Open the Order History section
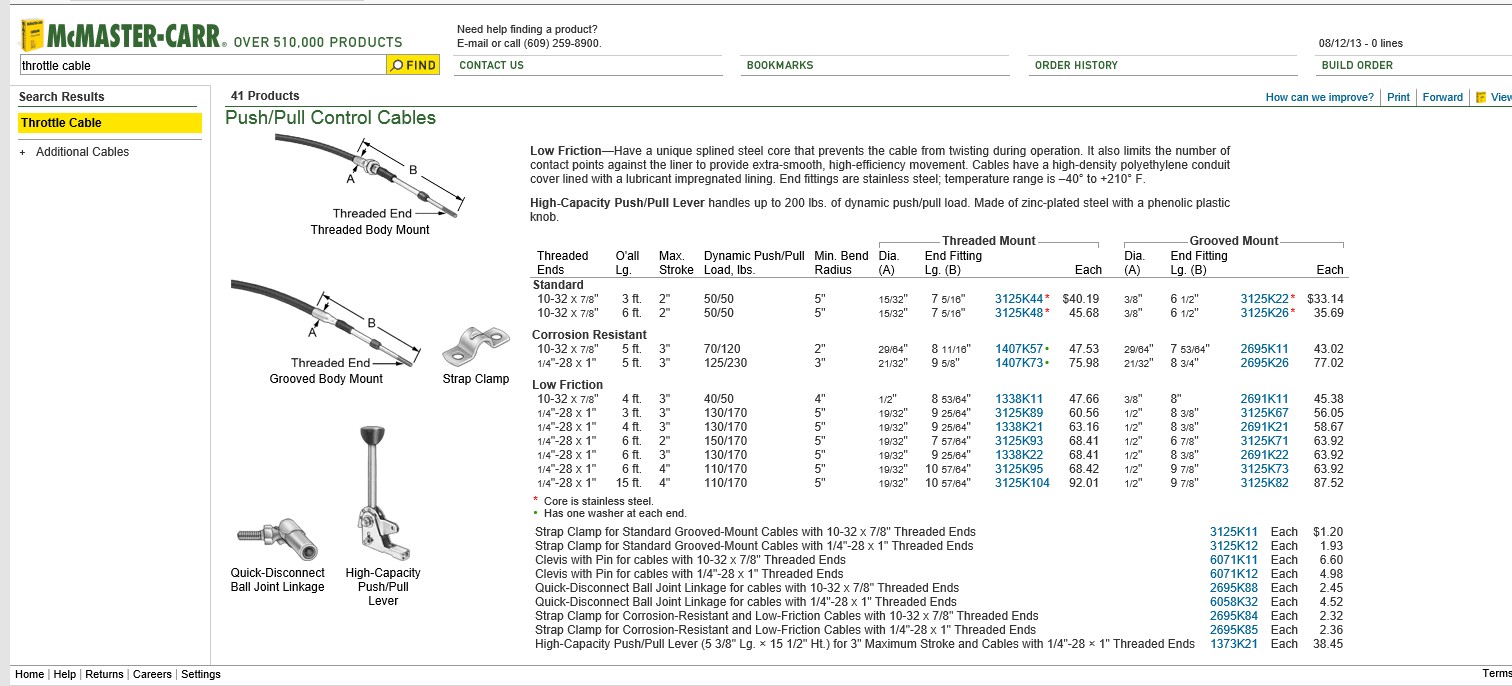The width and height of the screenshot is (1512, 686). tap(1075, 65)
